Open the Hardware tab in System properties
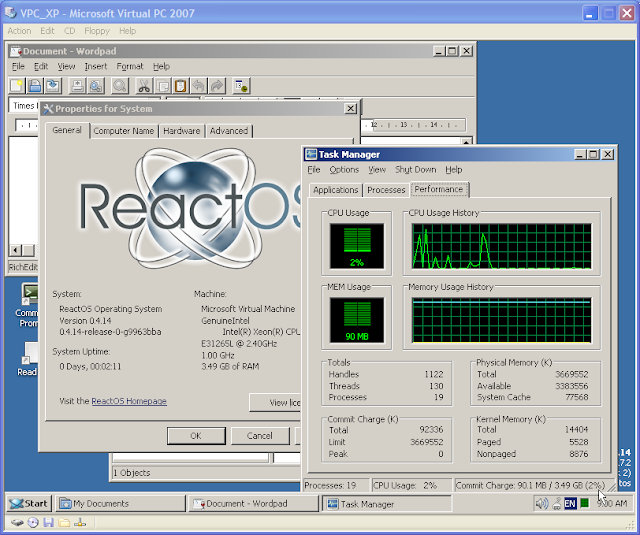The height and width of the screenshot is (535, 640). pyautogui.click(x=182, y=131)
